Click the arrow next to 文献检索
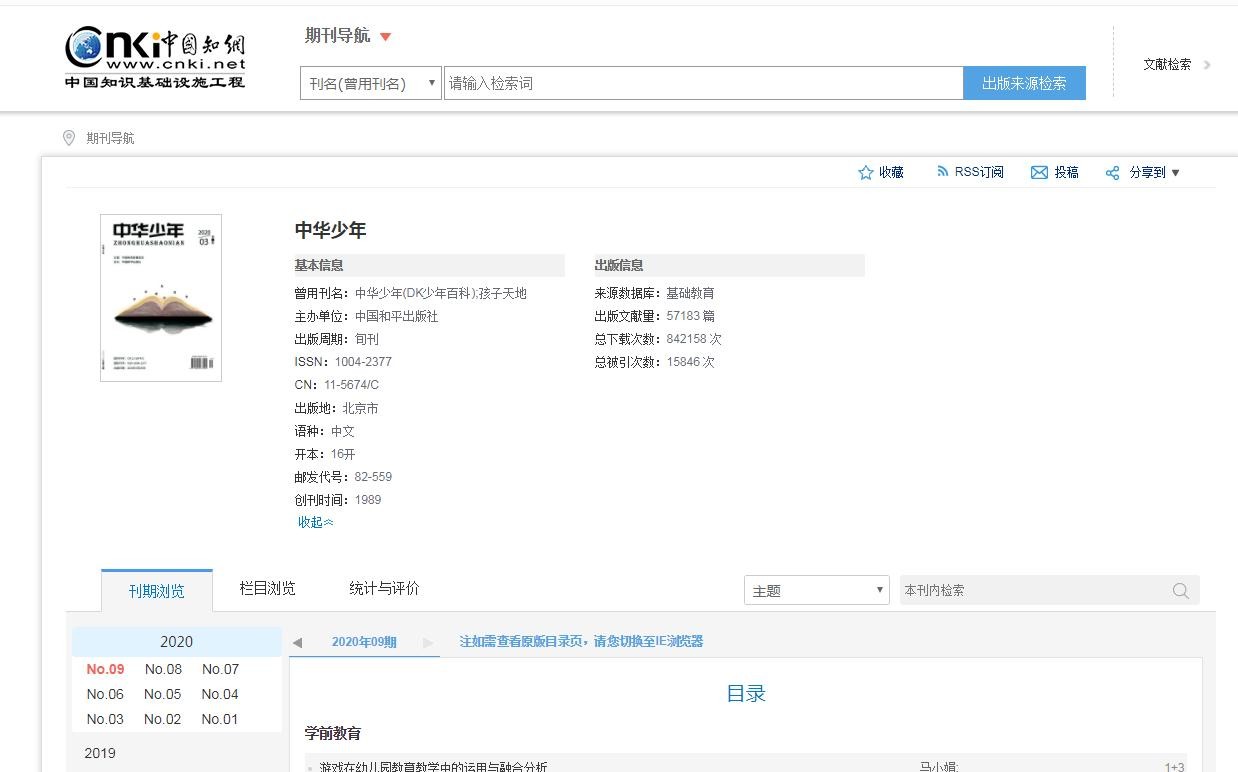 click(1207, 65)
